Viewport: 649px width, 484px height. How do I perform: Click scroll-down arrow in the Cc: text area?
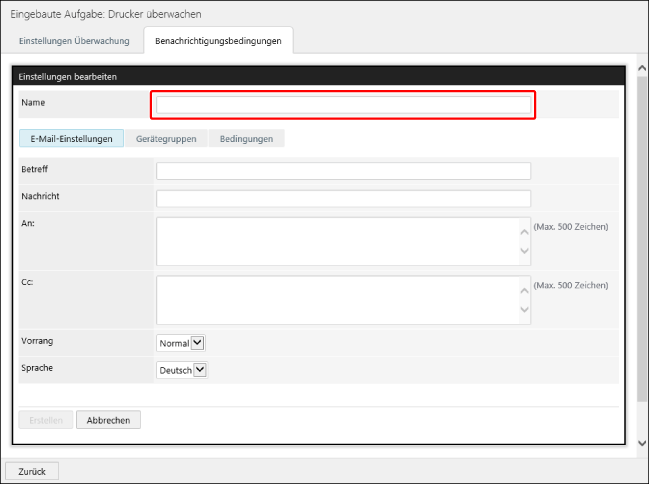pos(524,311)
